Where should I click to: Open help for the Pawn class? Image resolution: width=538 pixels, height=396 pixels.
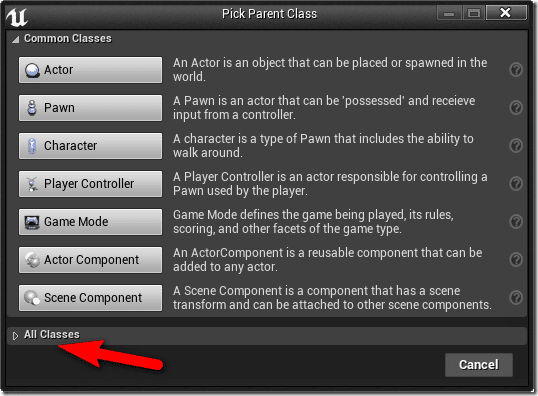(516, 108)
